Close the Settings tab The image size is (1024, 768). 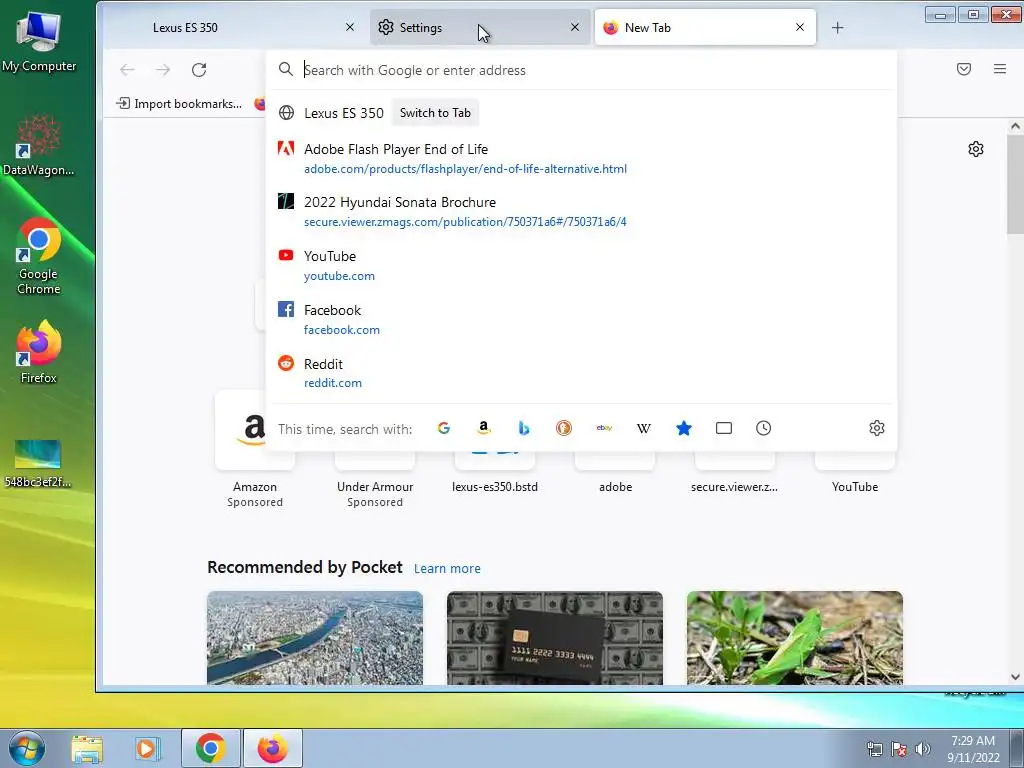click(575, 27)
